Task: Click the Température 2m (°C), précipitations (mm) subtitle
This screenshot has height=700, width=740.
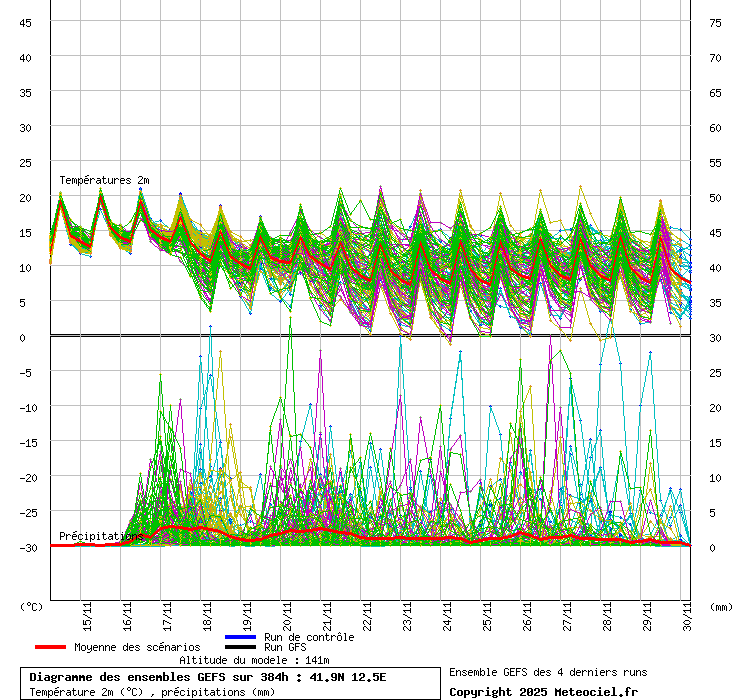Action: pyautogui.click(x=153, y=691)
